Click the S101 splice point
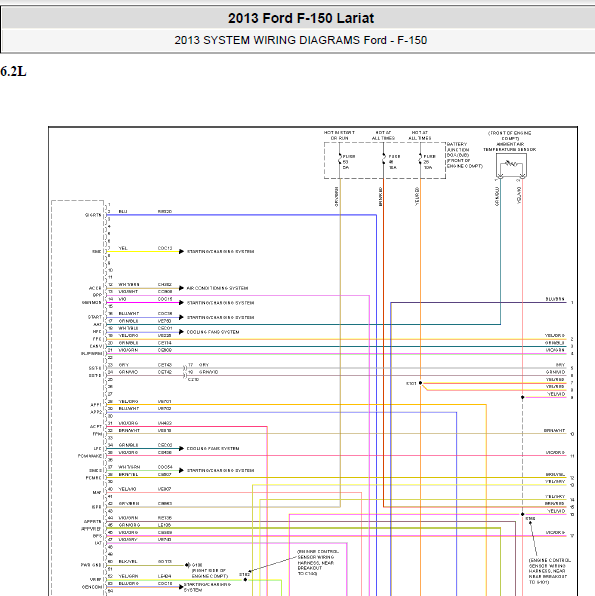 [420, 383]
